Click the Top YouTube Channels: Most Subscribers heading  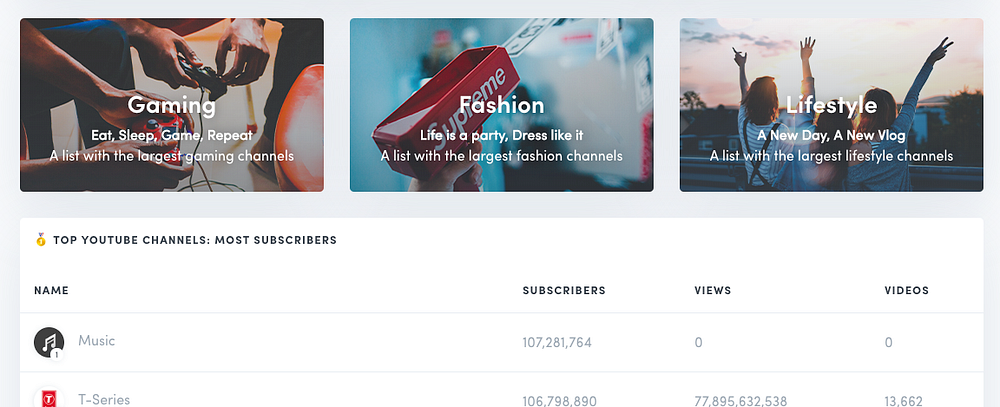195,240
